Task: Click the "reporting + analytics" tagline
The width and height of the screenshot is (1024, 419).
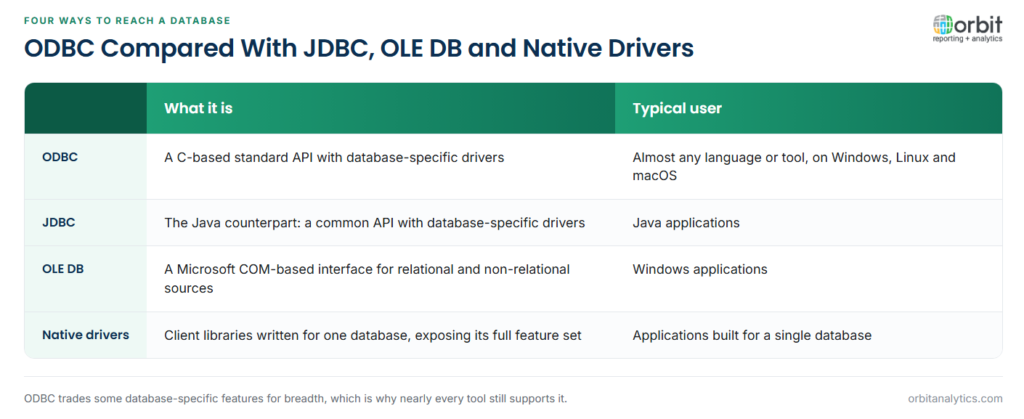Action: 967,39
